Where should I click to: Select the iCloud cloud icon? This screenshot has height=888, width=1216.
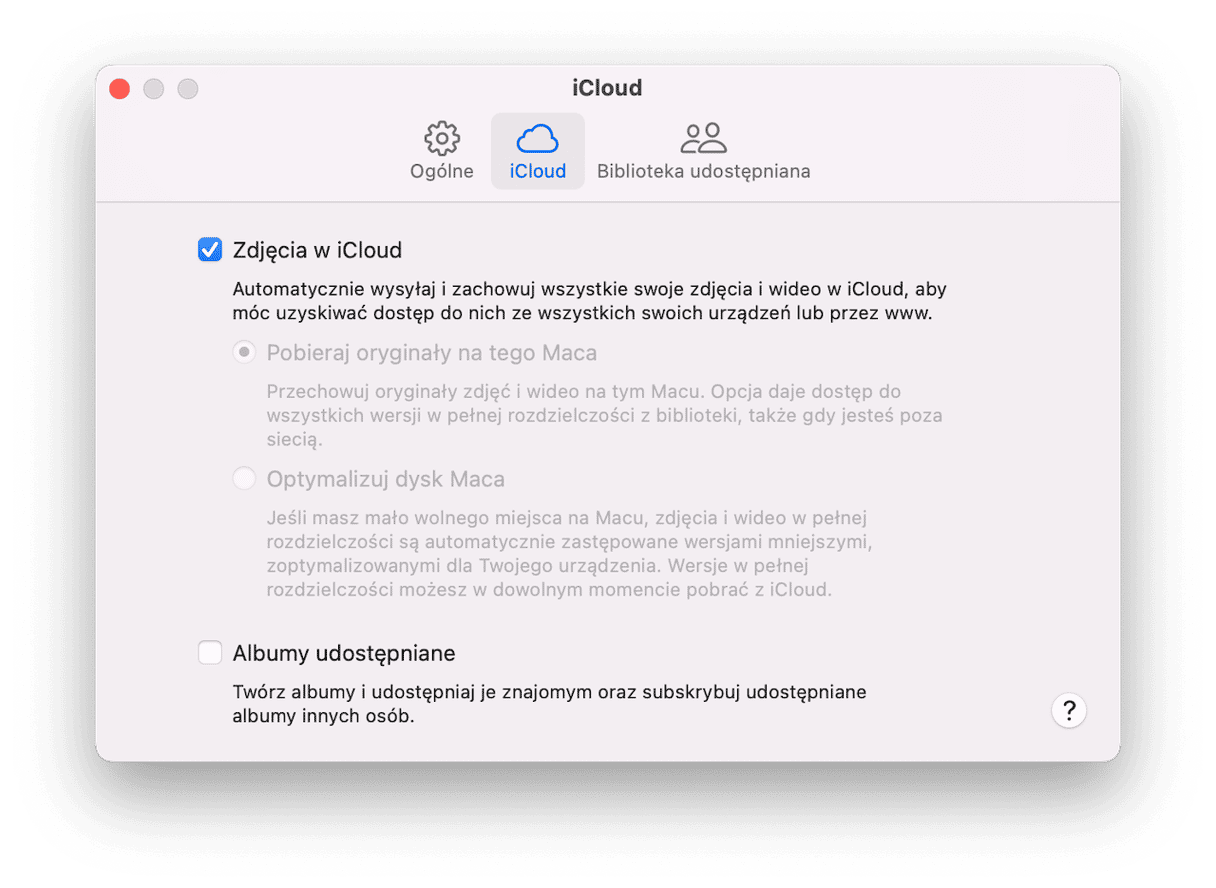[x=537, y=138]
